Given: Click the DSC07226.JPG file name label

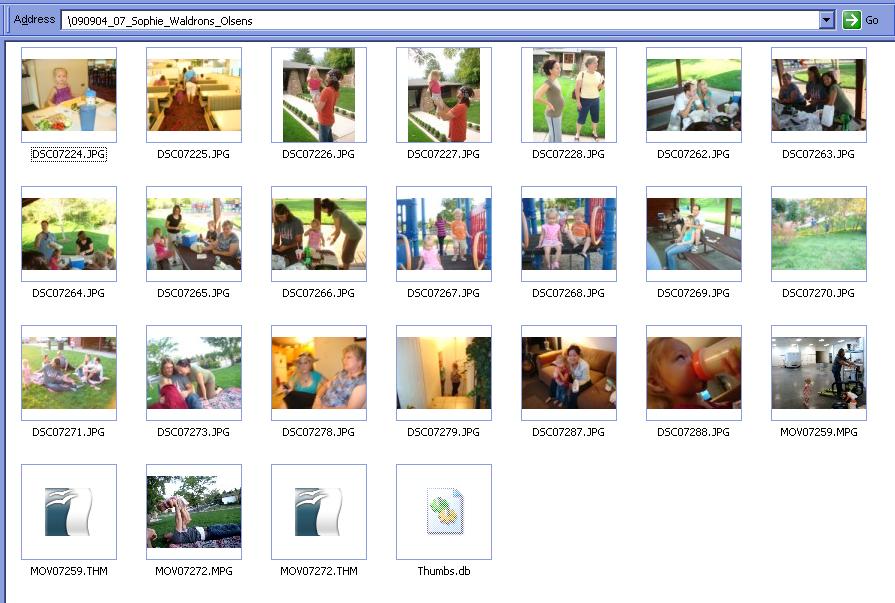Looking at the screenshot, I should (x=319, y=154).
